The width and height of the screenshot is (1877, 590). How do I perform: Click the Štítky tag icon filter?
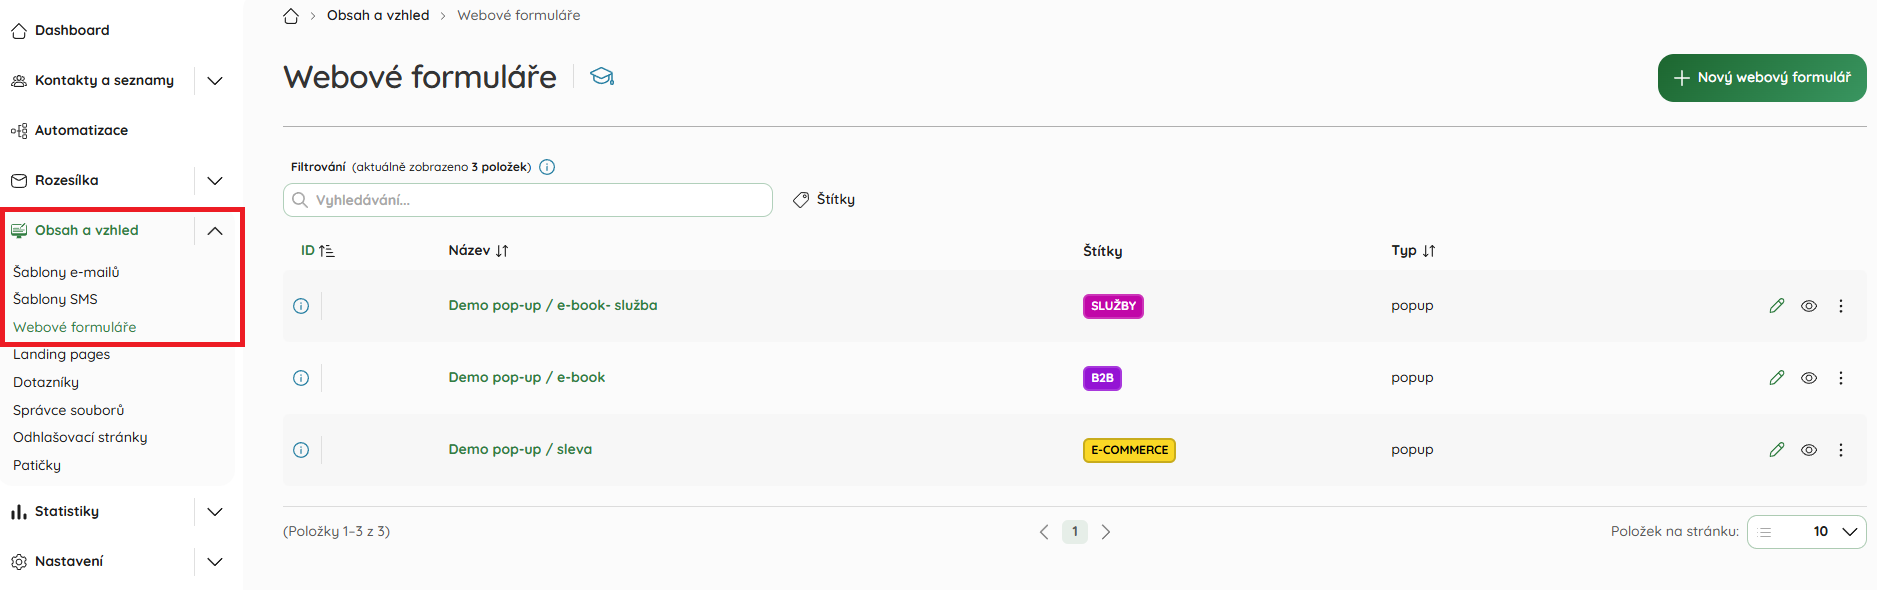[801, 200]
